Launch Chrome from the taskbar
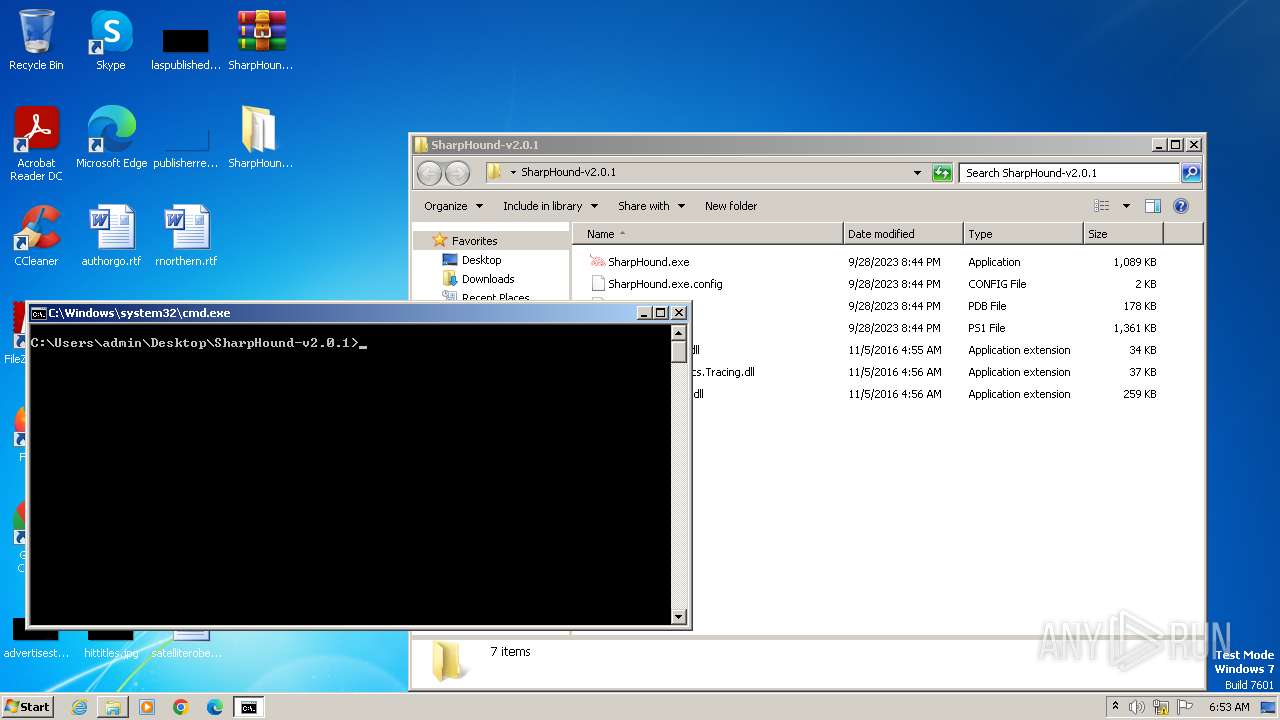Screen dimensions: 1280x720 pyautogui.click(x=181, y=707)
